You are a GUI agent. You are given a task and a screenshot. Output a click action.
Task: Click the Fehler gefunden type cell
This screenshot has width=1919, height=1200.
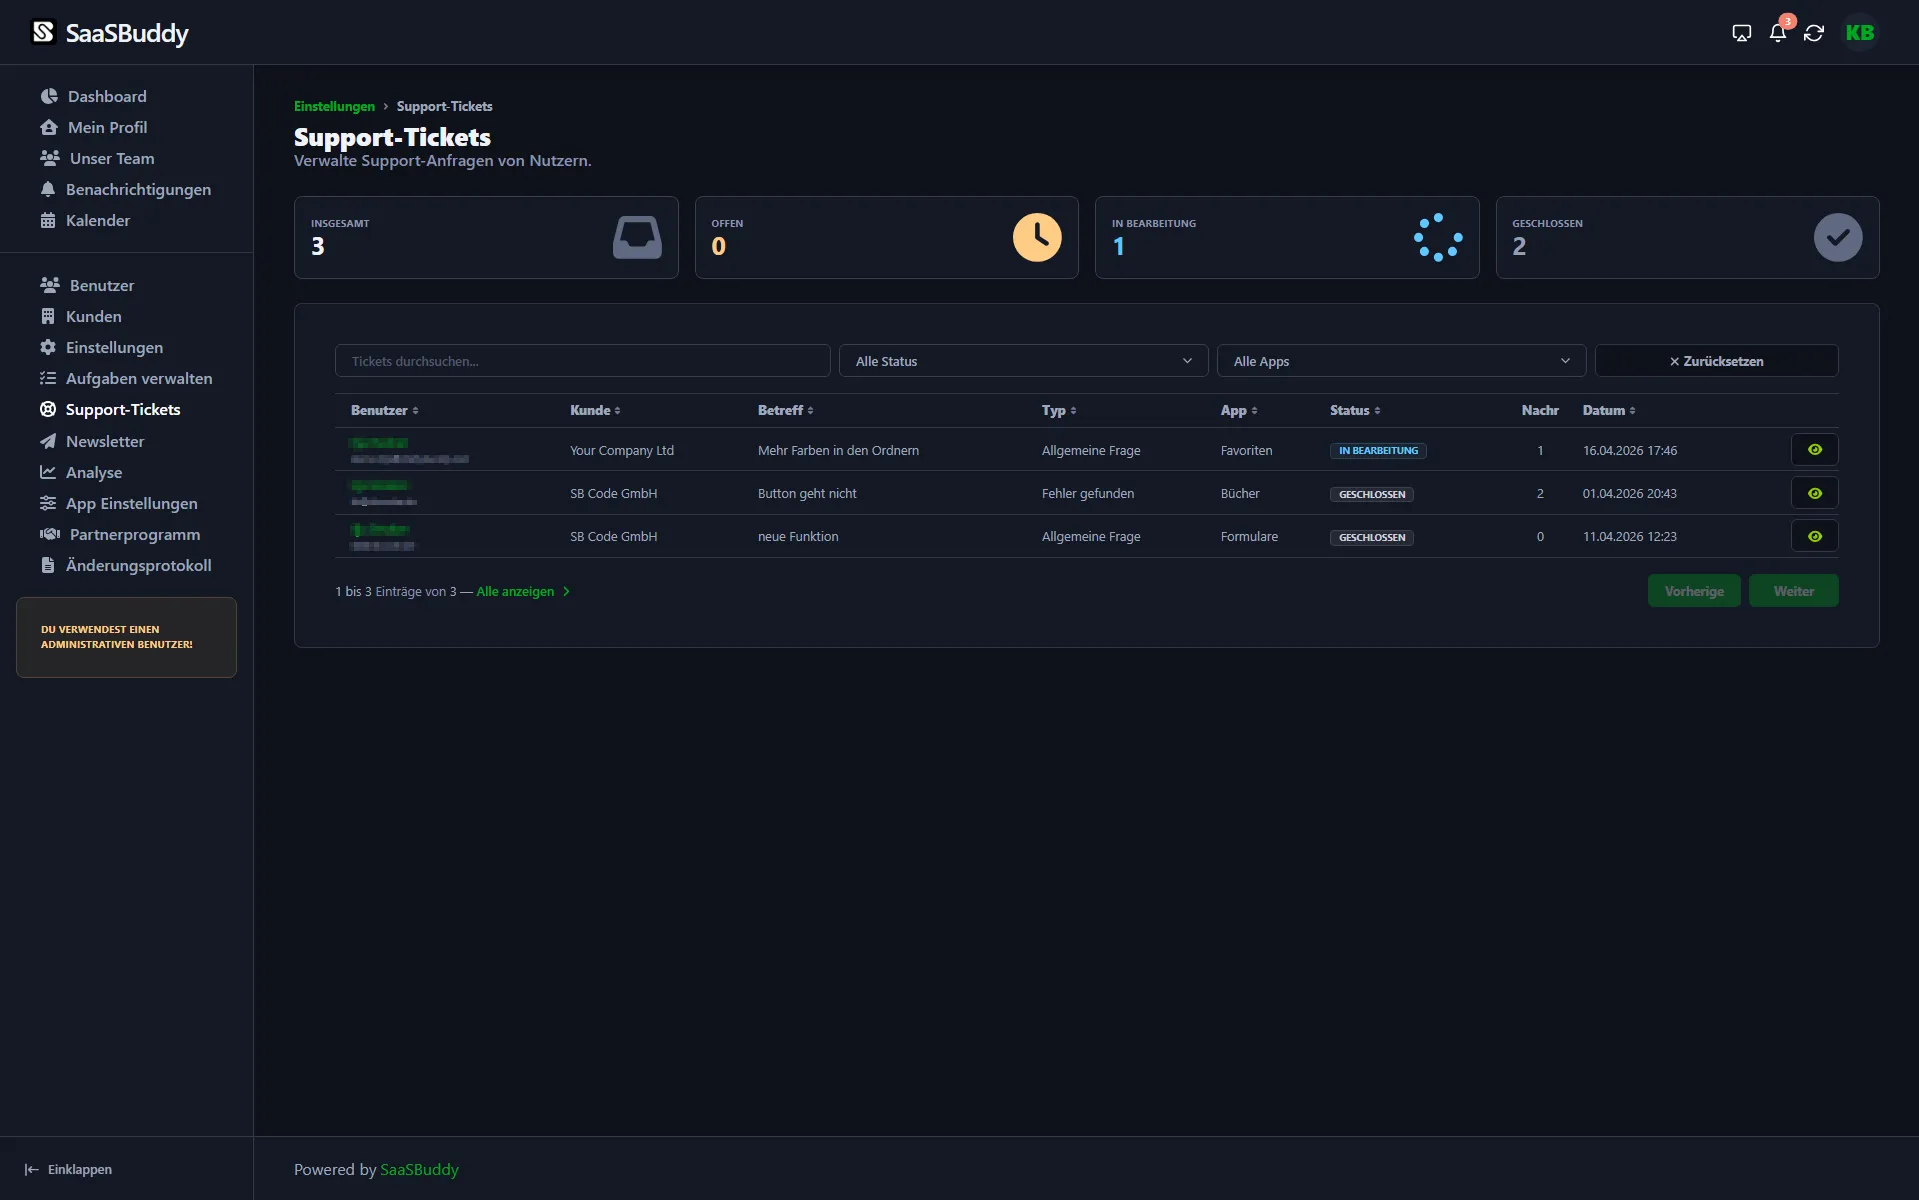click(1088, 493)
